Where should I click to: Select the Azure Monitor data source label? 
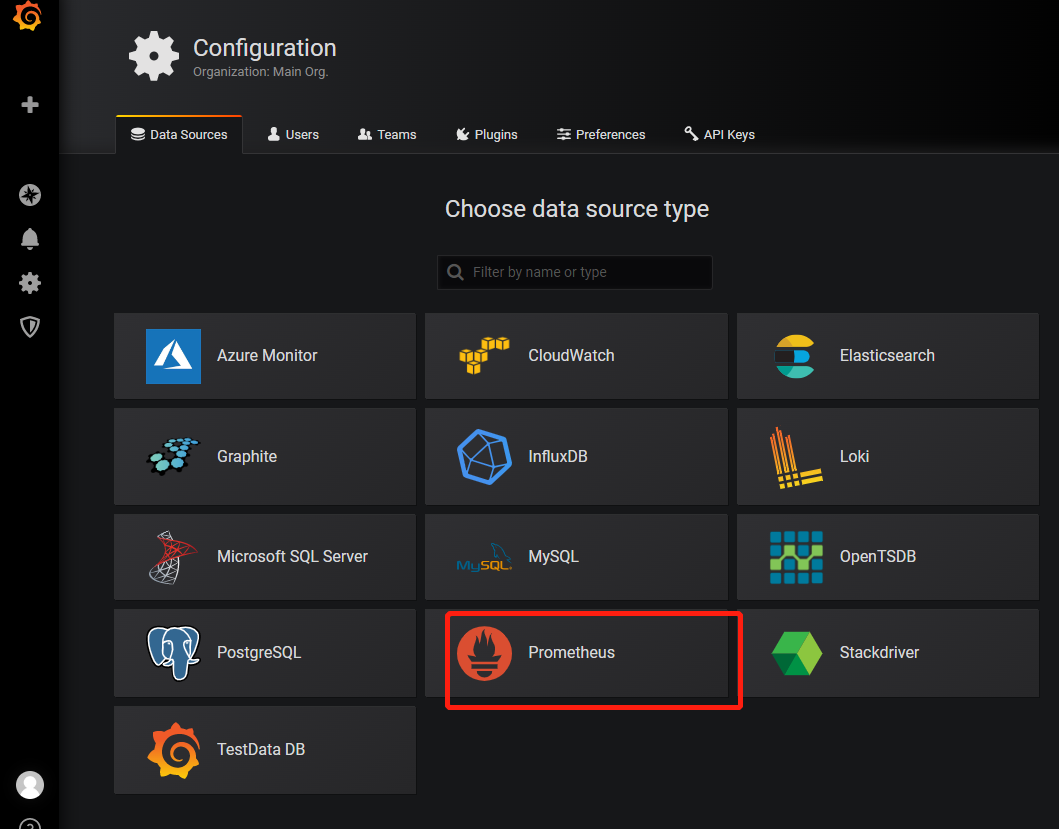click(x=267, y=355)
